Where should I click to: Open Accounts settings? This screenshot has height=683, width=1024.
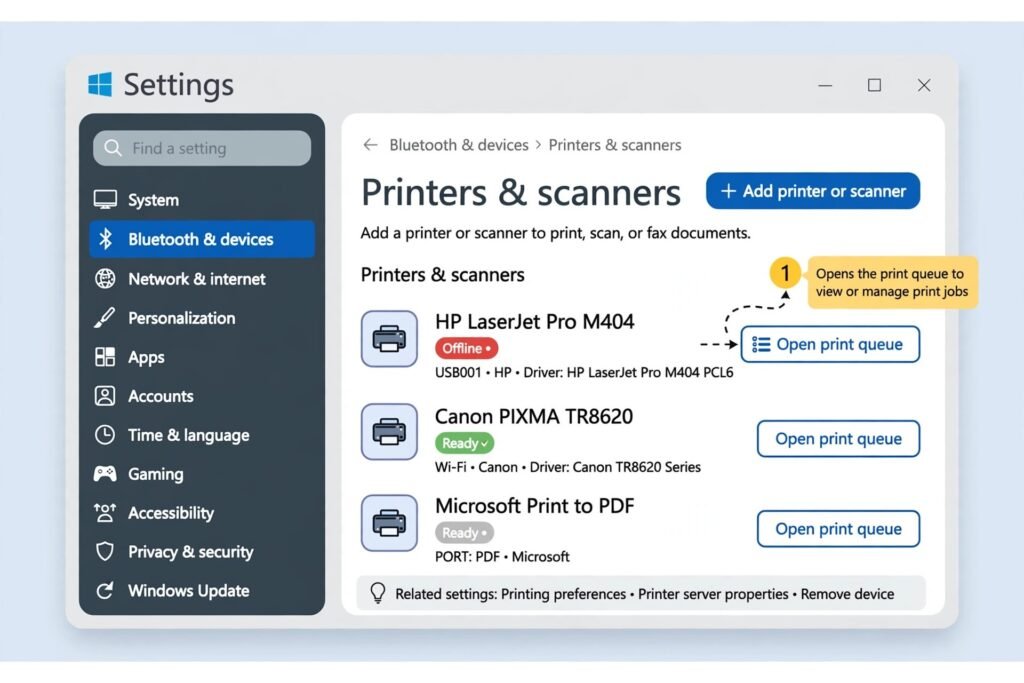202,396
